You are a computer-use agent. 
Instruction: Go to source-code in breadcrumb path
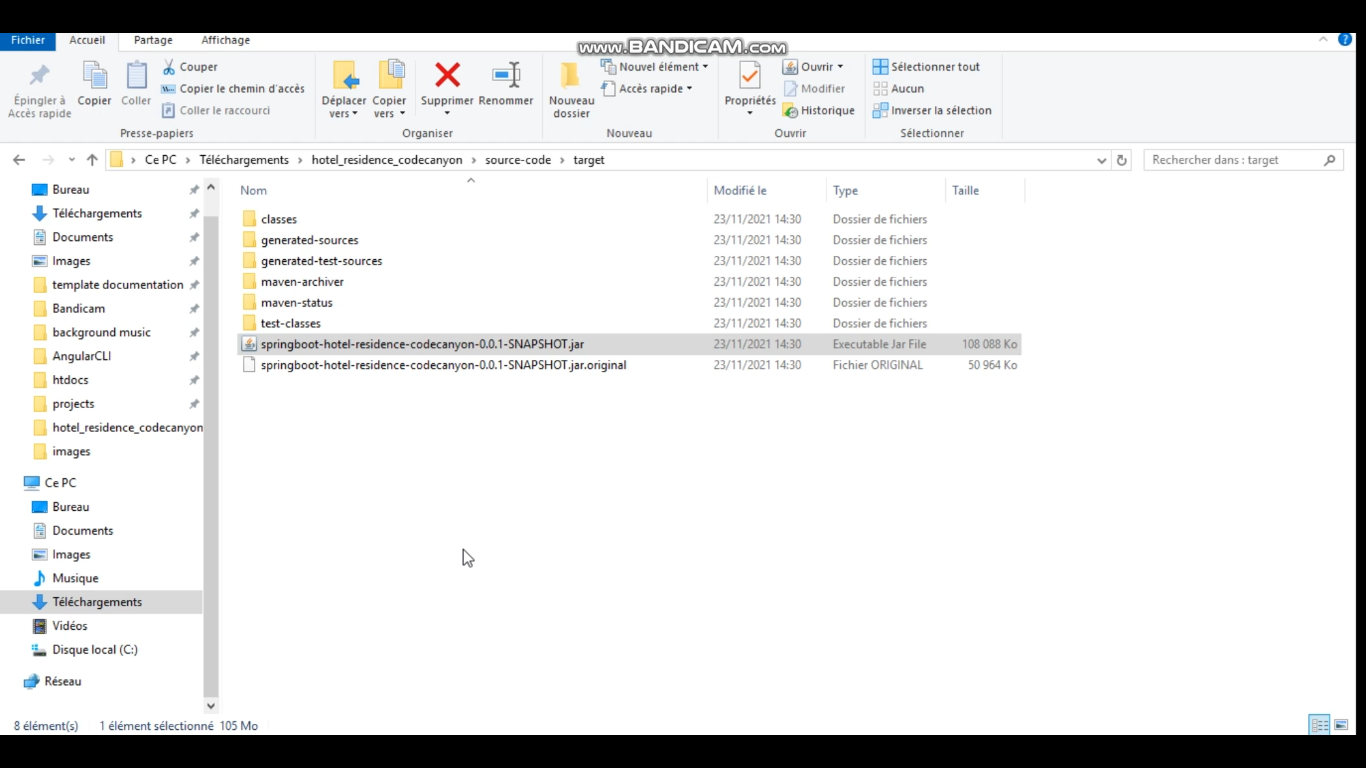tap(518, 160)
